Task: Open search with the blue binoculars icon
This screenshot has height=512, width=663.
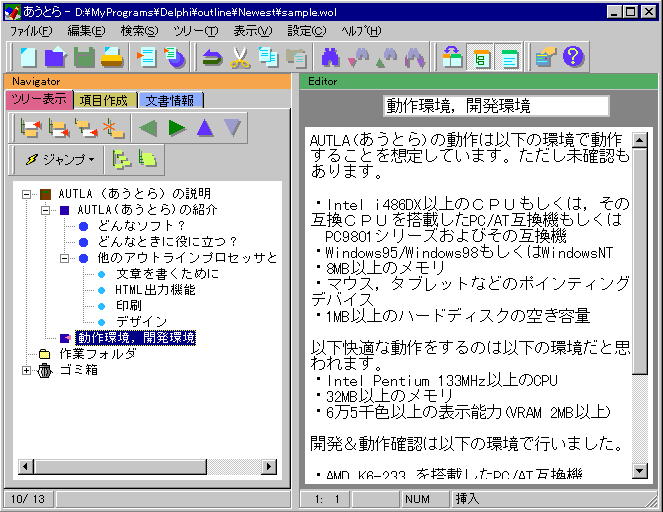Action: tap(330, 57)
